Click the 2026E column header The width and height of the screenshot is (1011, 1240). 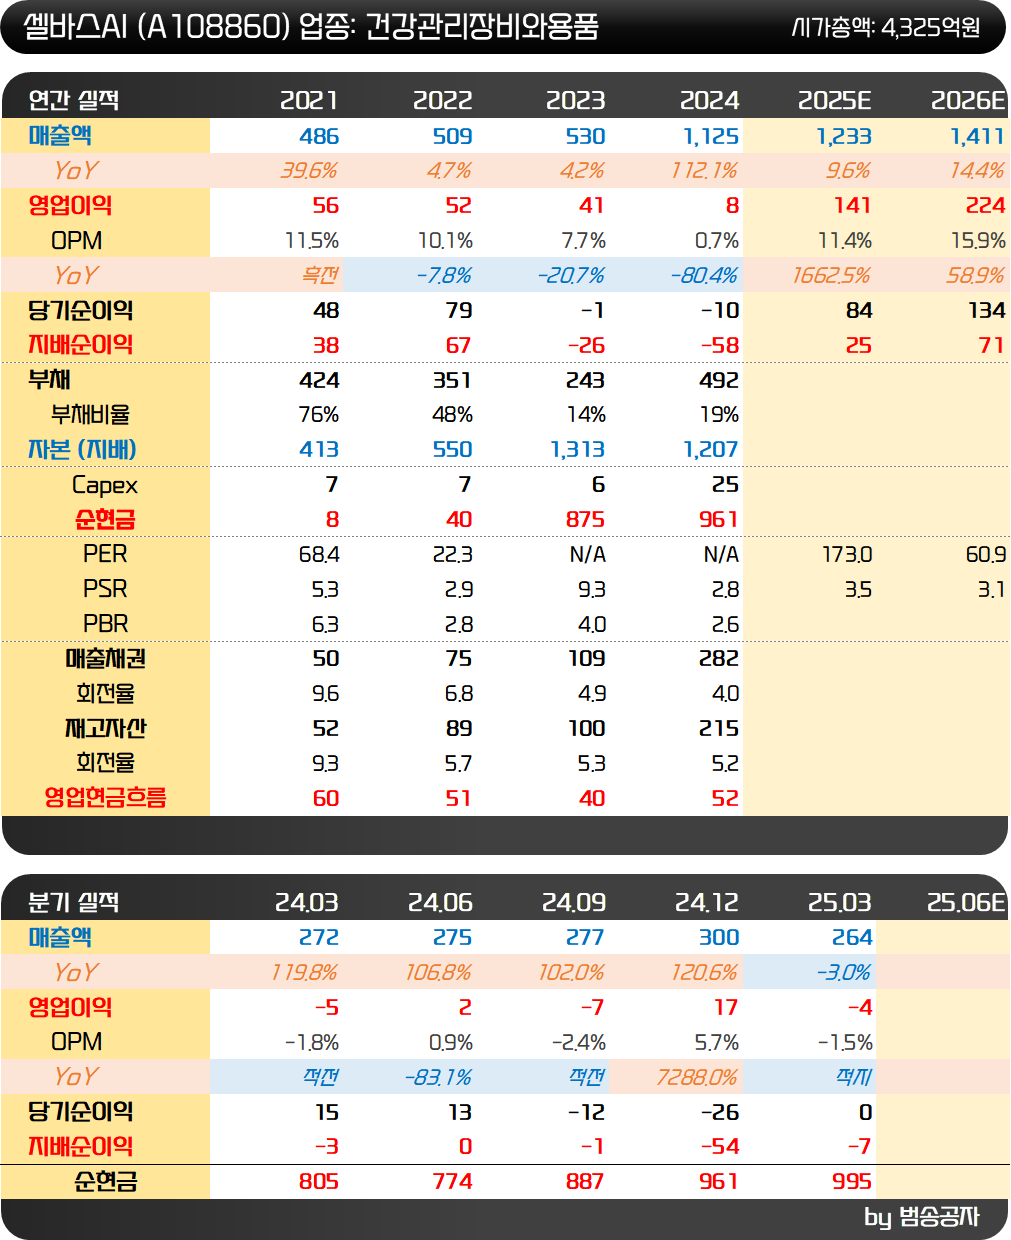point(968,100)
